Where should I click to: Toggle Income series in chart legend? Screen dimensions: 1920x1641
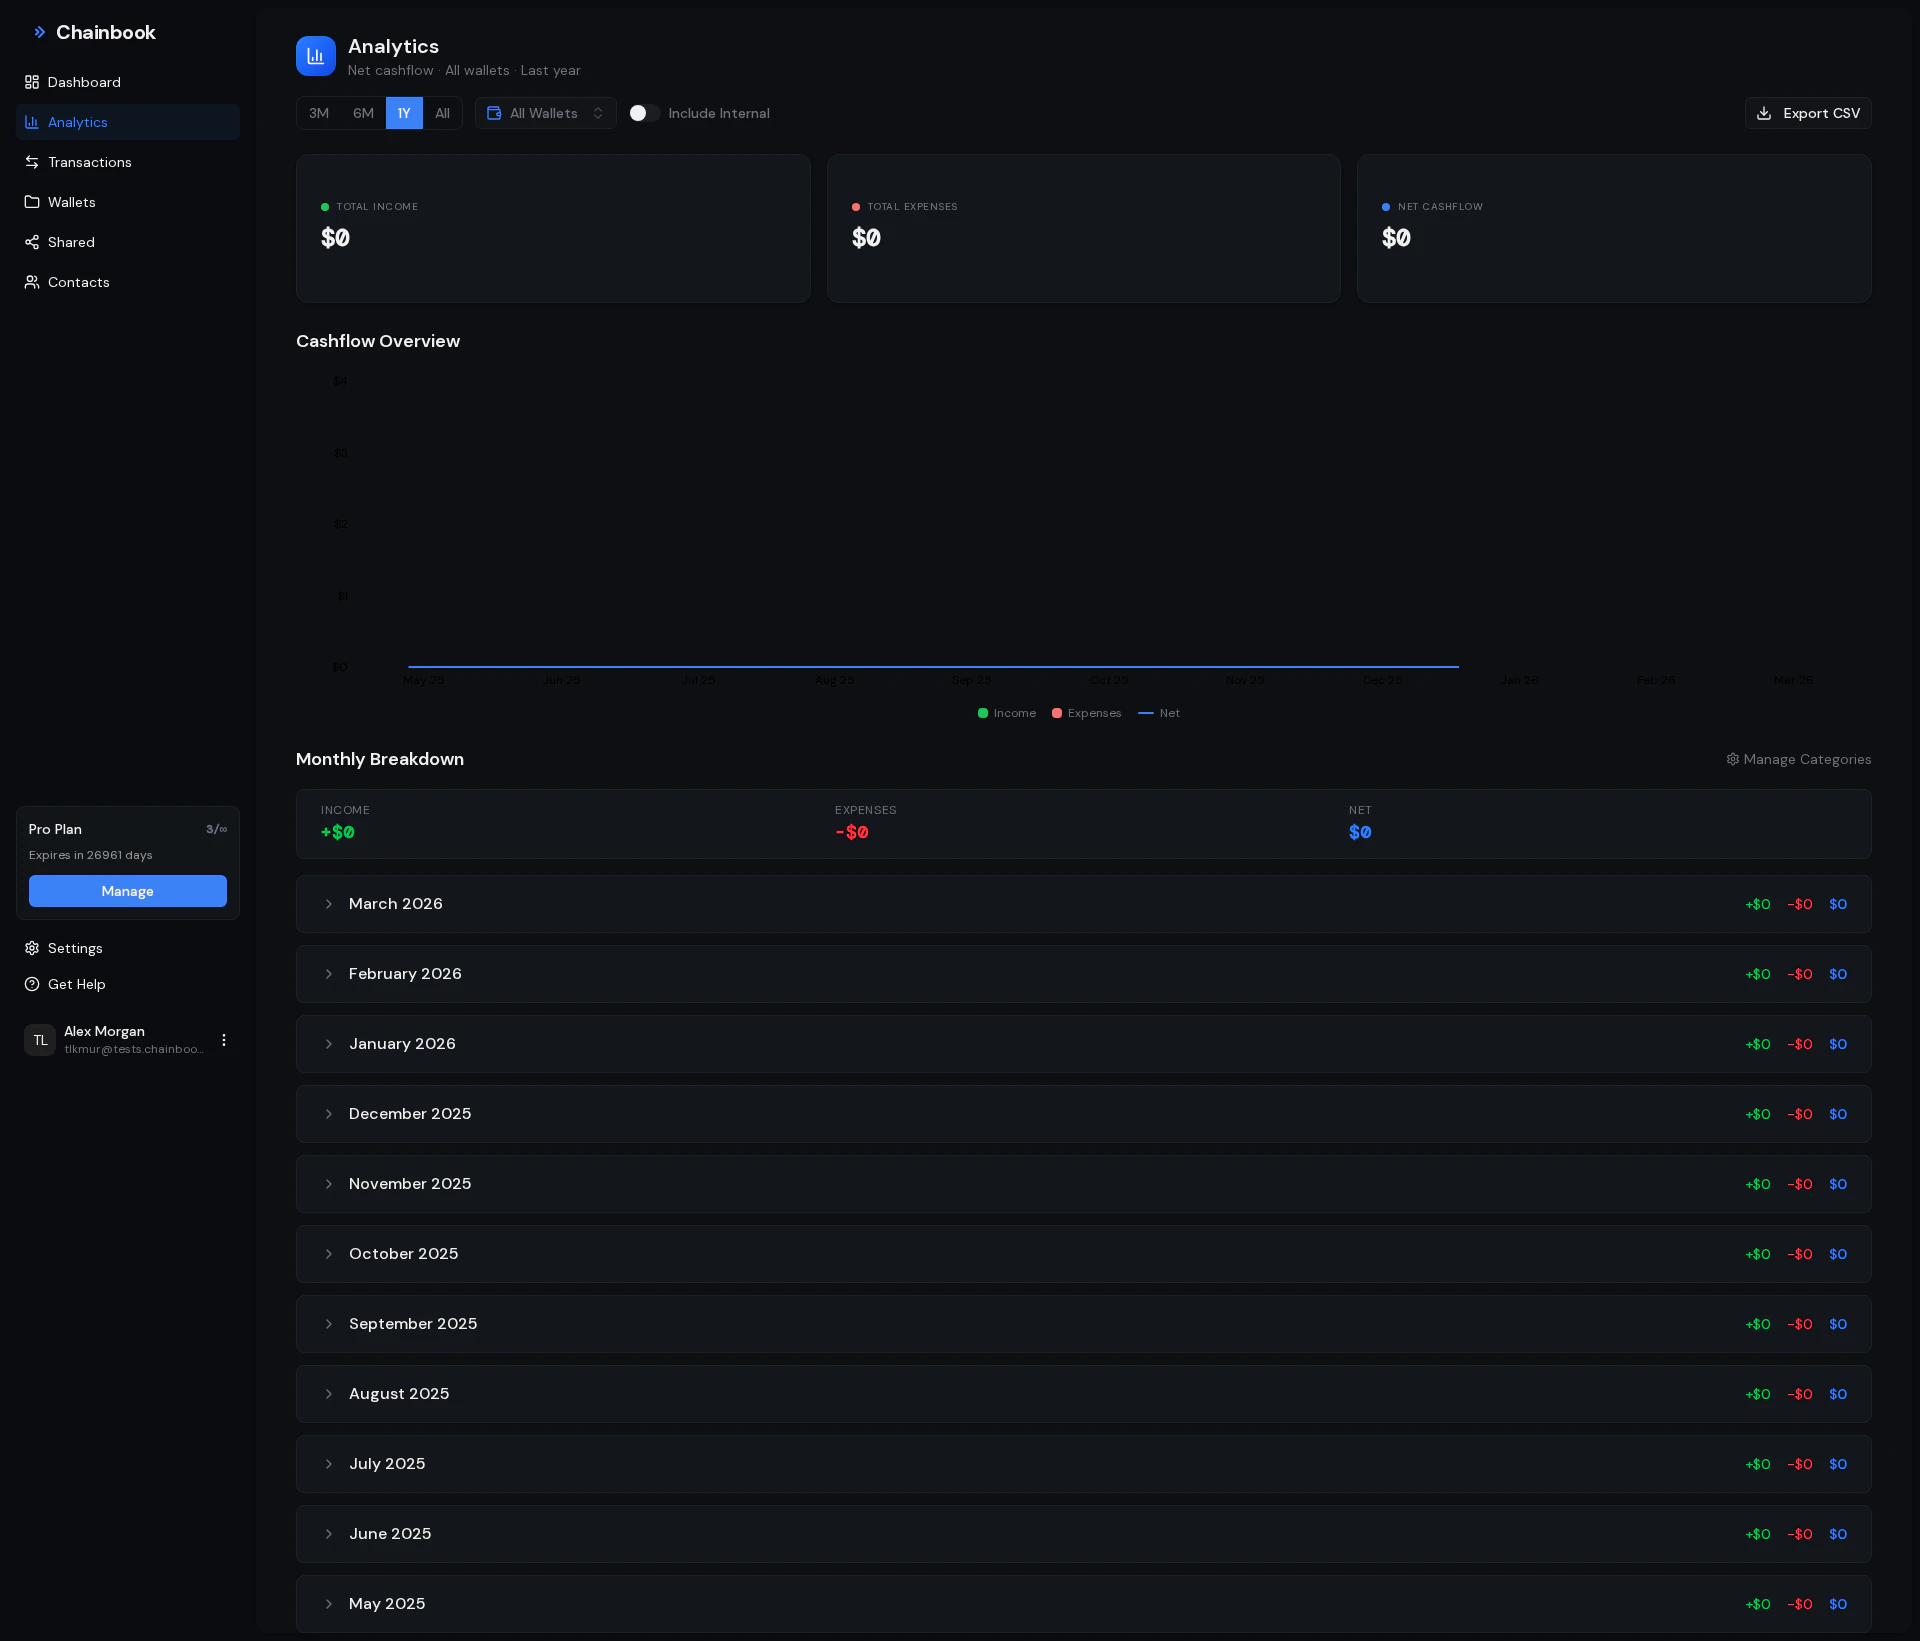1006,713
